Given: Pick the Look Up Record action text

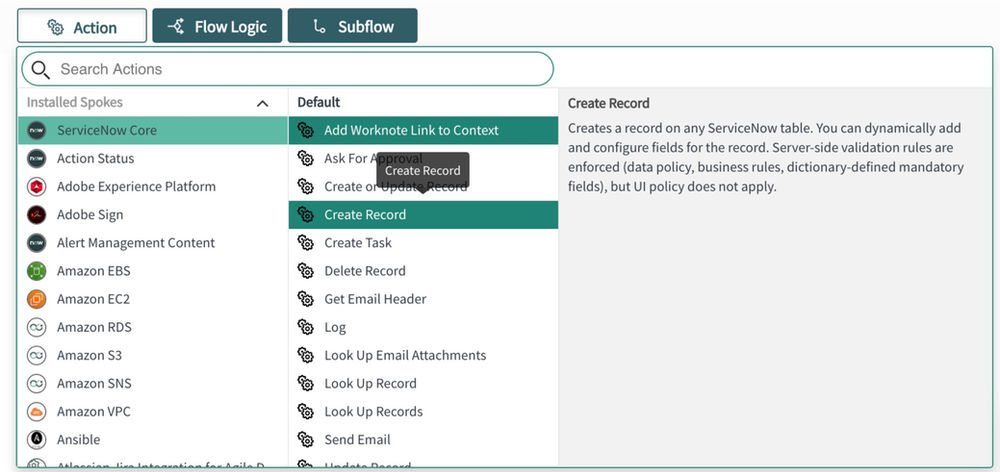Looking at the screenshot, I should (371, 383).
